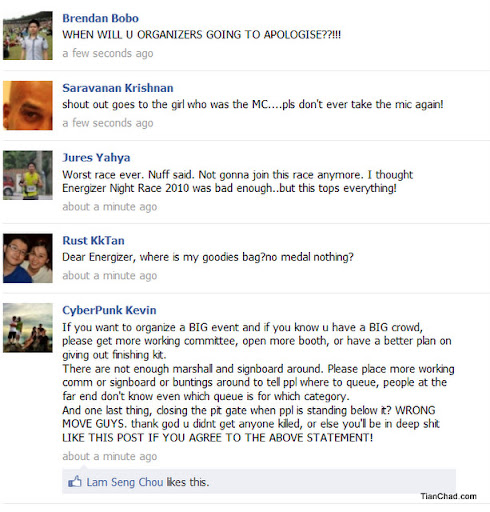The height and width of the screenshot is (512, 490).
Task: Click the TianChad.com watermark
Action: point(448,496)
